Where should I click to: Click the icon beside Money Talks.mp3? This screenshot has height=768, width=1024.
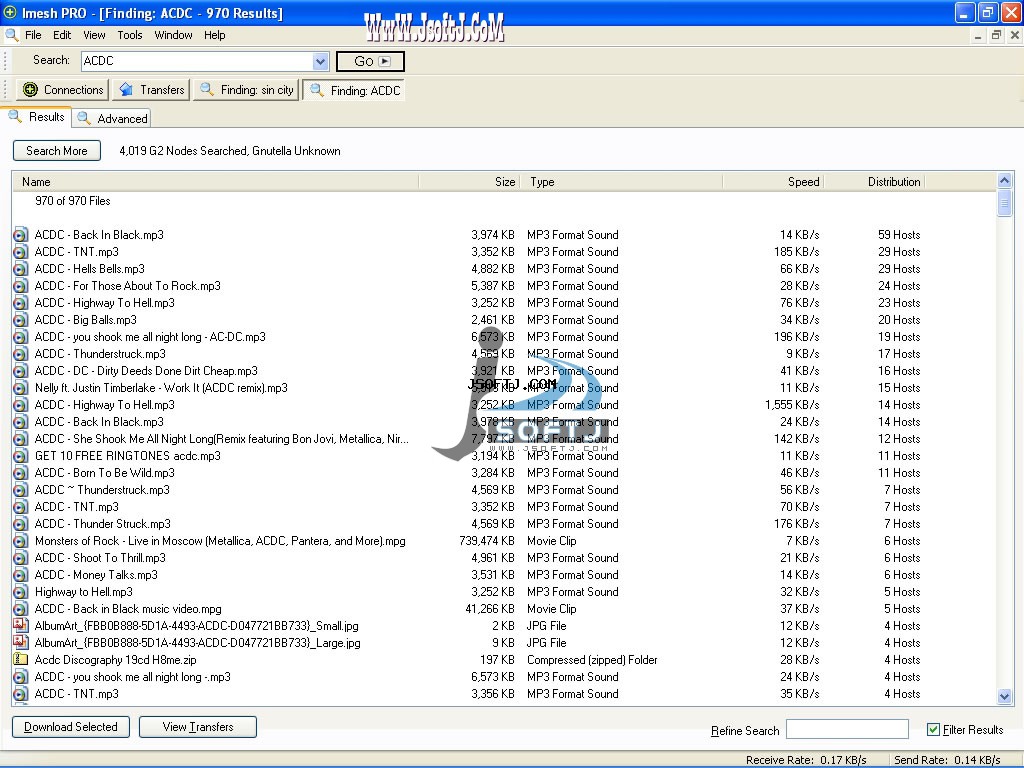pos(21,575)
